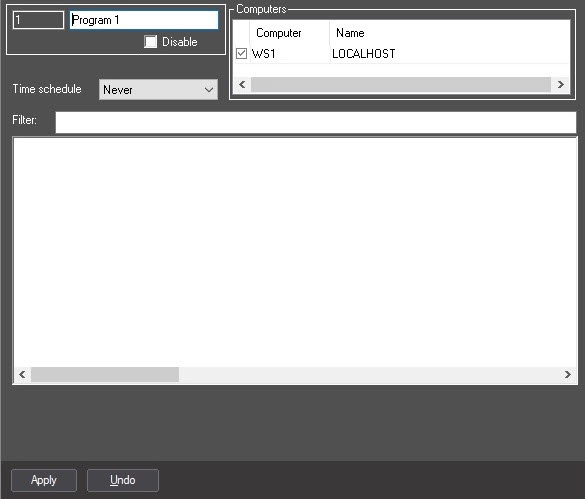Click into the Filter input field
Screen dimensions: 585x499
coord(316,122)
